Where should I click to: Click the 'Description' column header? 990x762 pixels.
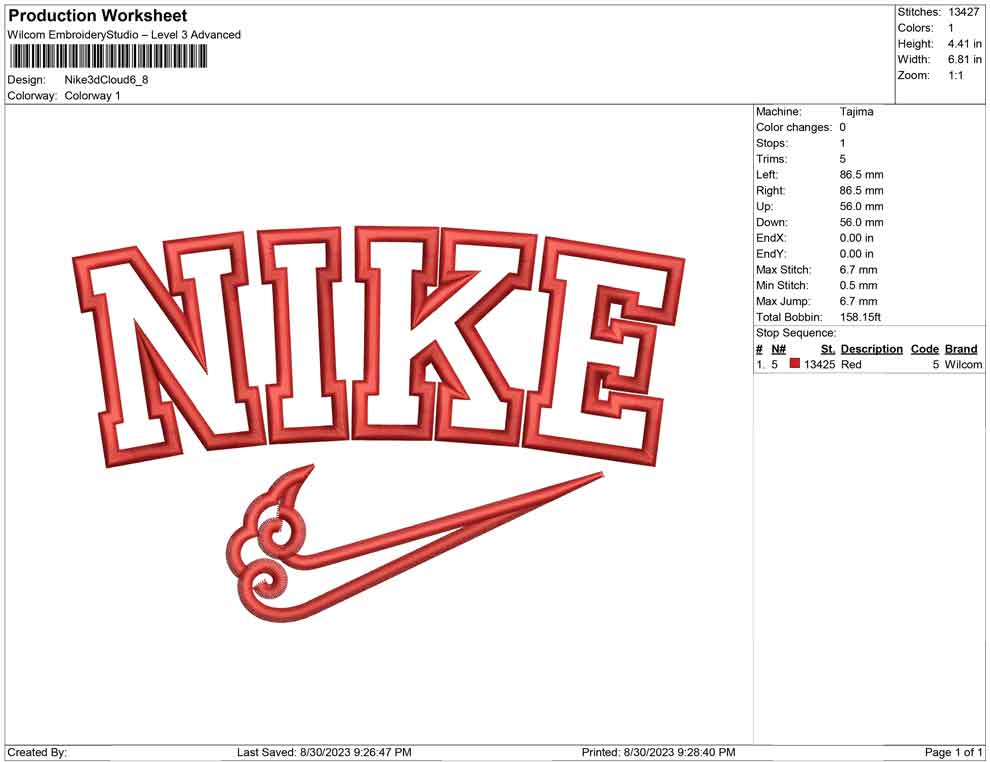tap(871, 348)
